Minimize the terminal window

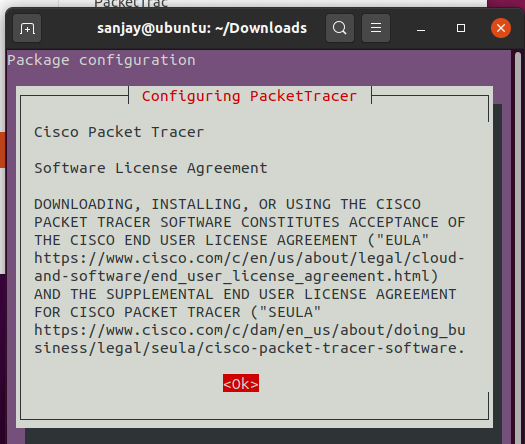point(421,28)
